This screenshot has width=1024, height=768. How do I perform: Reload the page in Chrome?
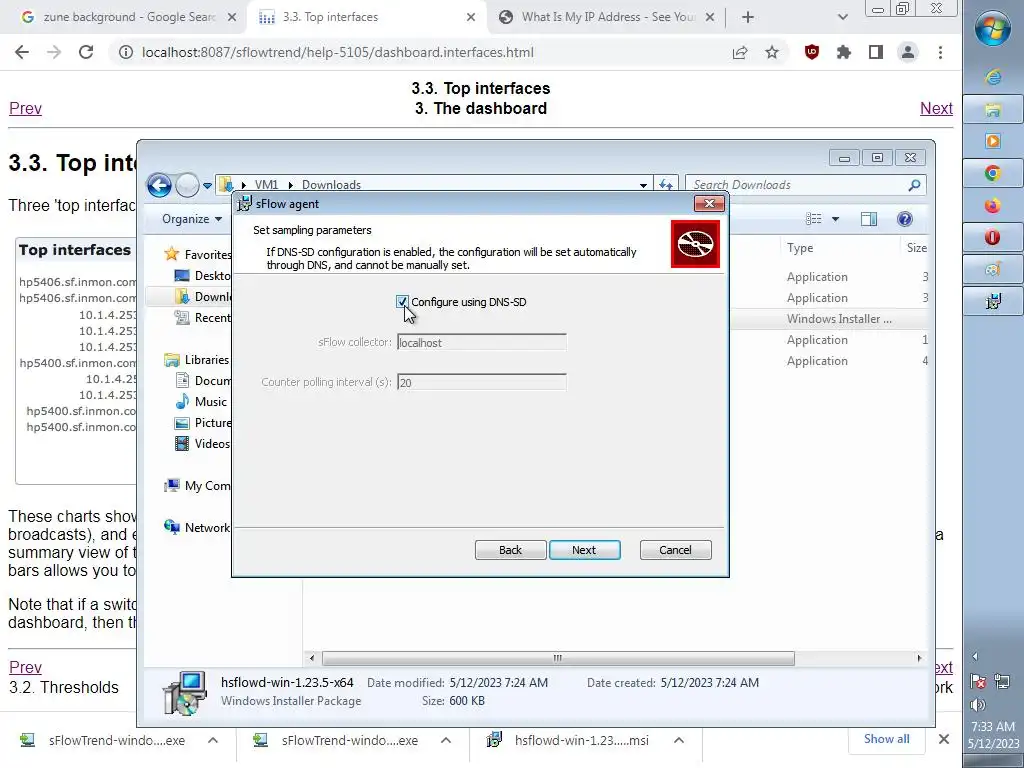[86, 52]
